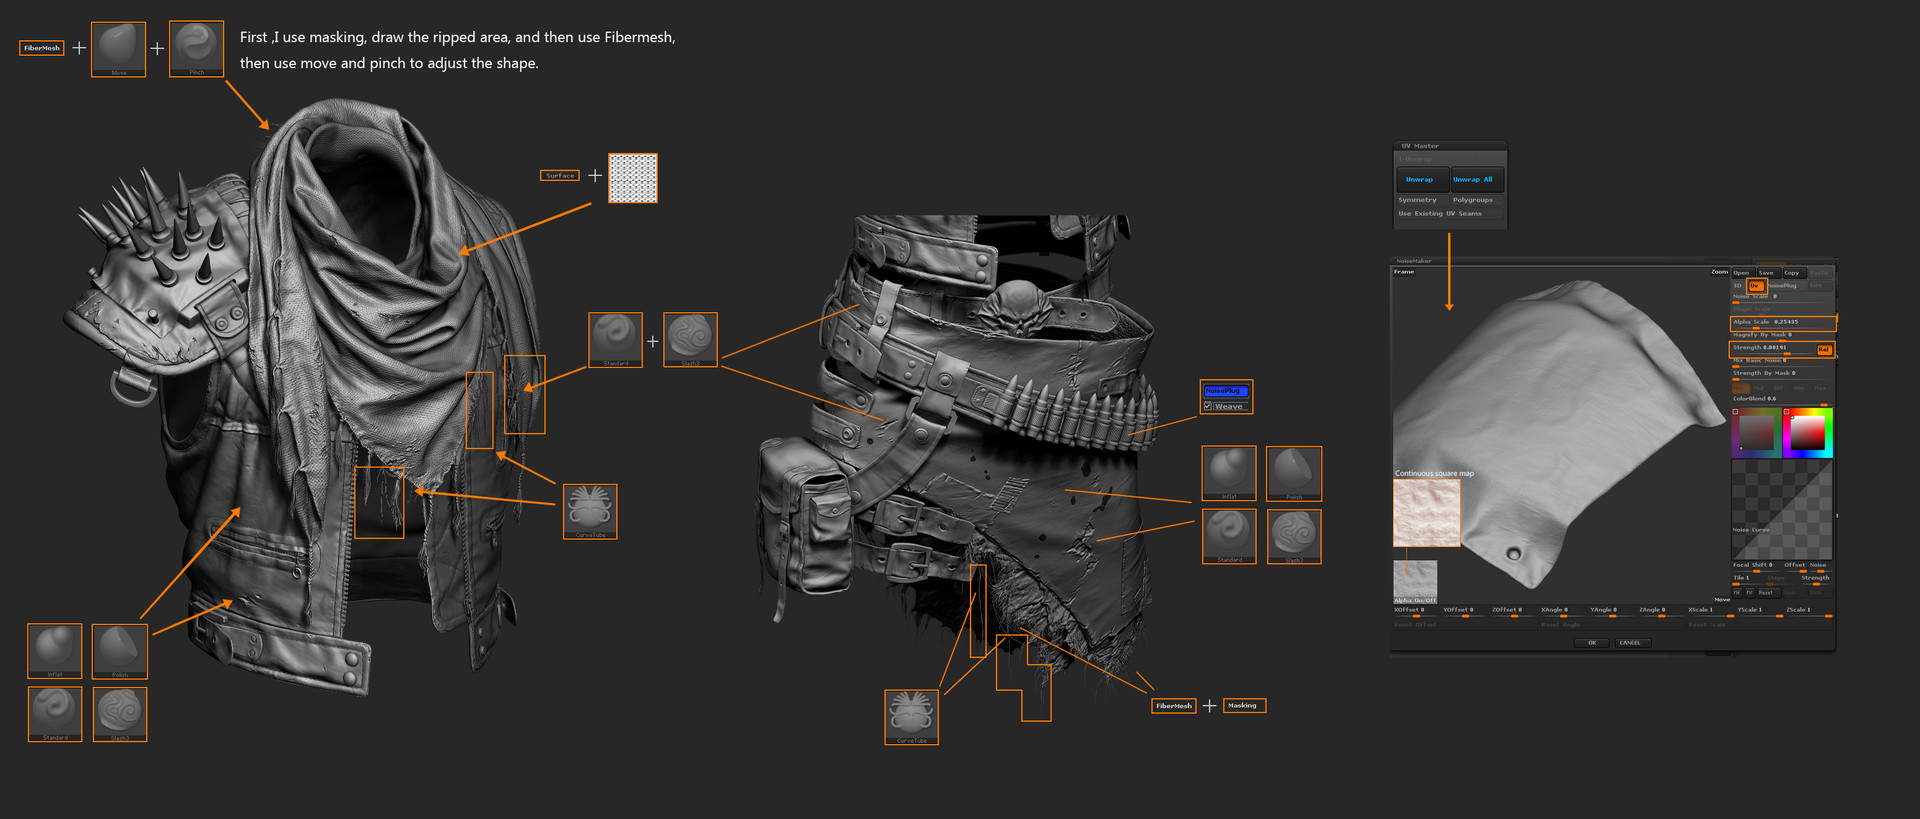Toggle the Rel button beside Strength
Screen dimensions: 1920x819
tap(1824, 349)
